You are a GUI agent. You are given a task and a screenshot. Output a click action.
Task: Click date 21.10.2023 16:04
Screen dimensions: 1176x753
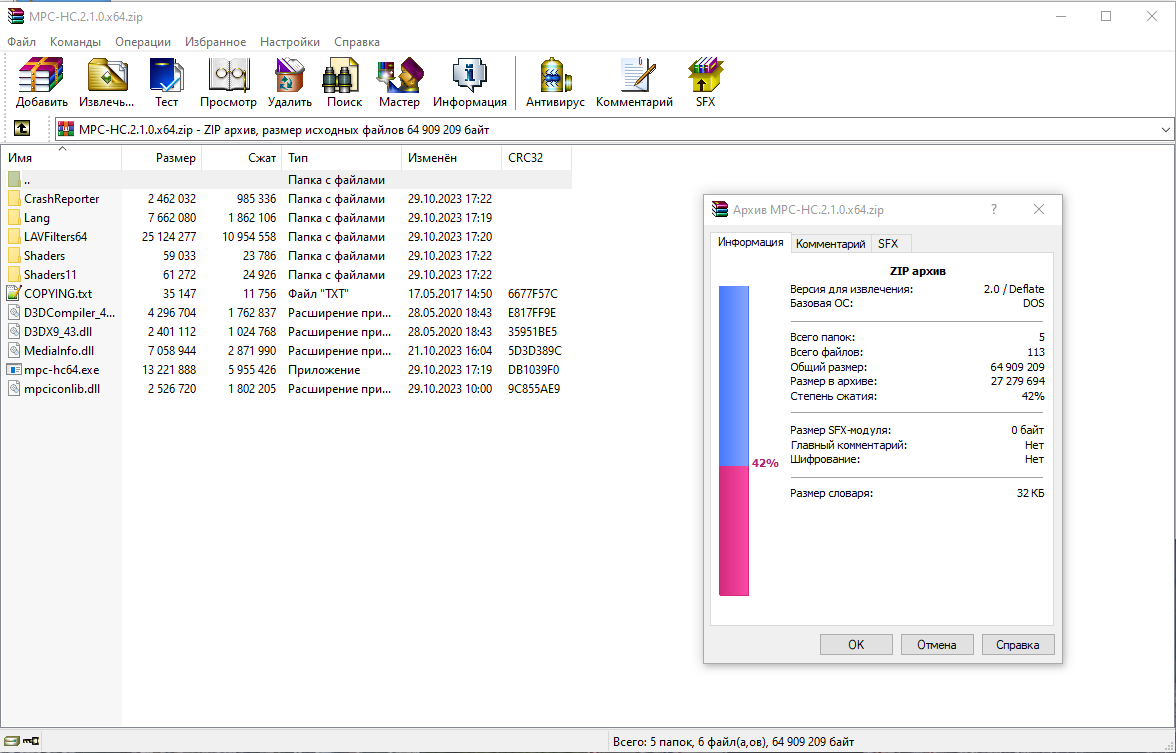[450, 350]
